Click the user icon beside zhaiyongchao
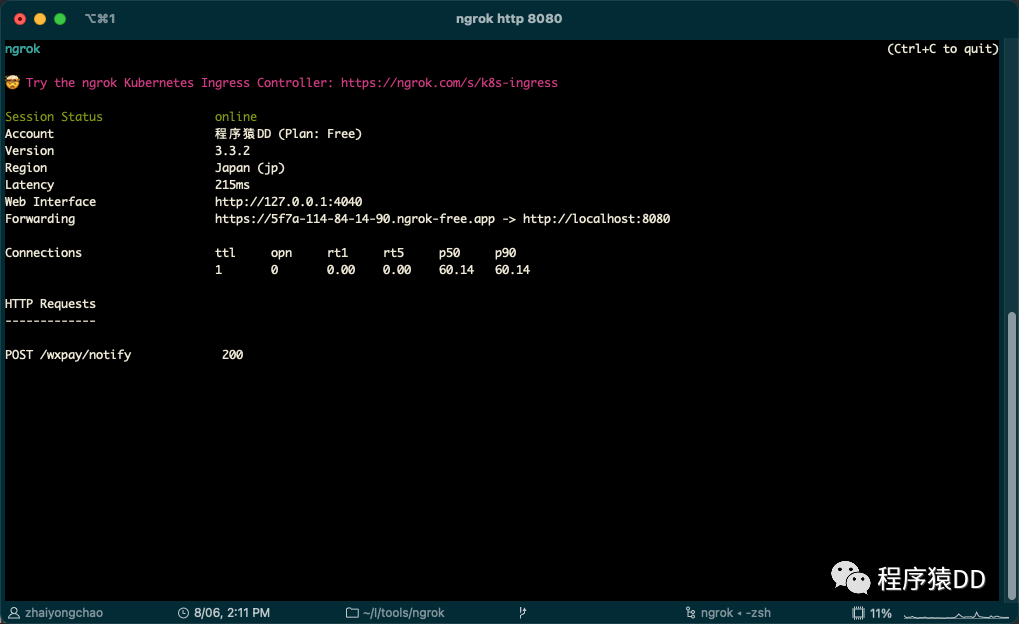This screenshot has width=1019, height=624. coord(14,613)
